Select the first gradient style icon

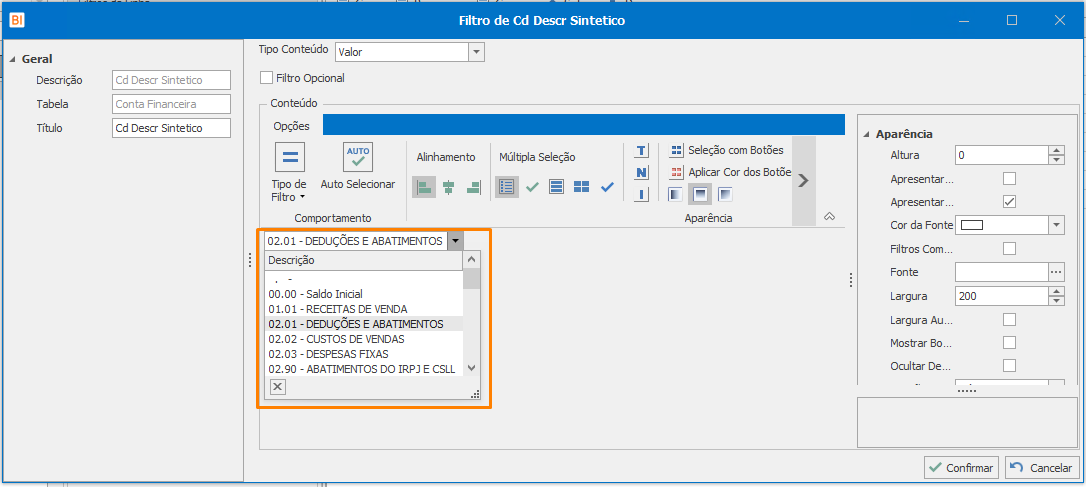tap(675, 195)
